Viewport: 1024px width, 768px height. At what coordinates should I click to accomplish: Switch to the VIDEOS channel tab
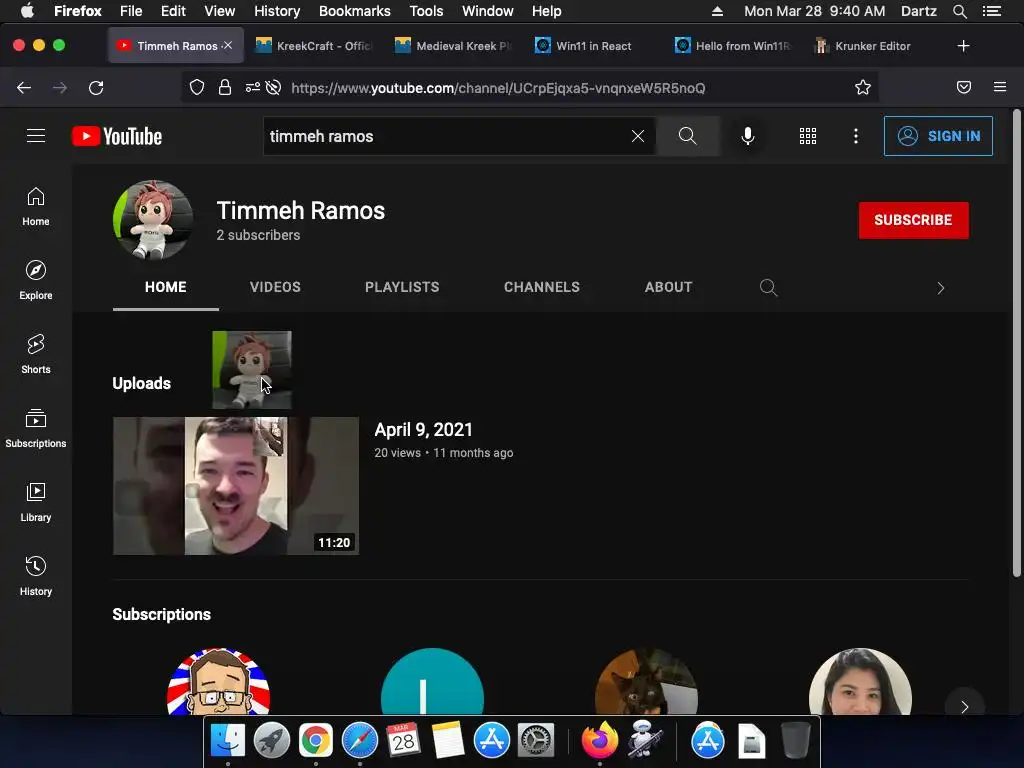pyautogui.click(x=275, y=287)
